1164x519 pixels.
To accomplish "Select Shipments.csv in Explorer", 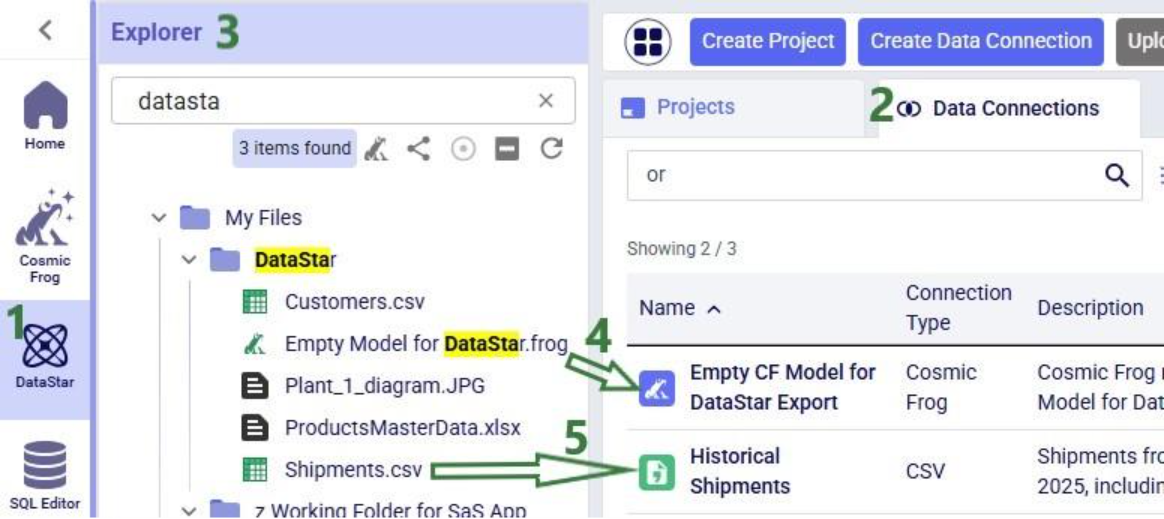I will [x=353, y=470].
